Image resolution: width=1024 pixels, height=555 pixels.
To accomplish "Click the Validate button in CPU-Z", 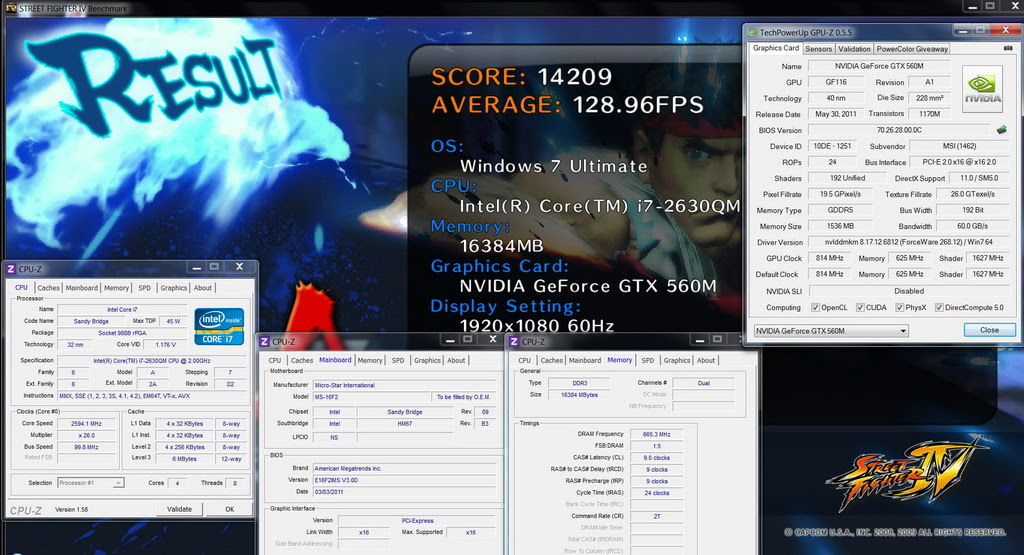I will pos(180,509).
